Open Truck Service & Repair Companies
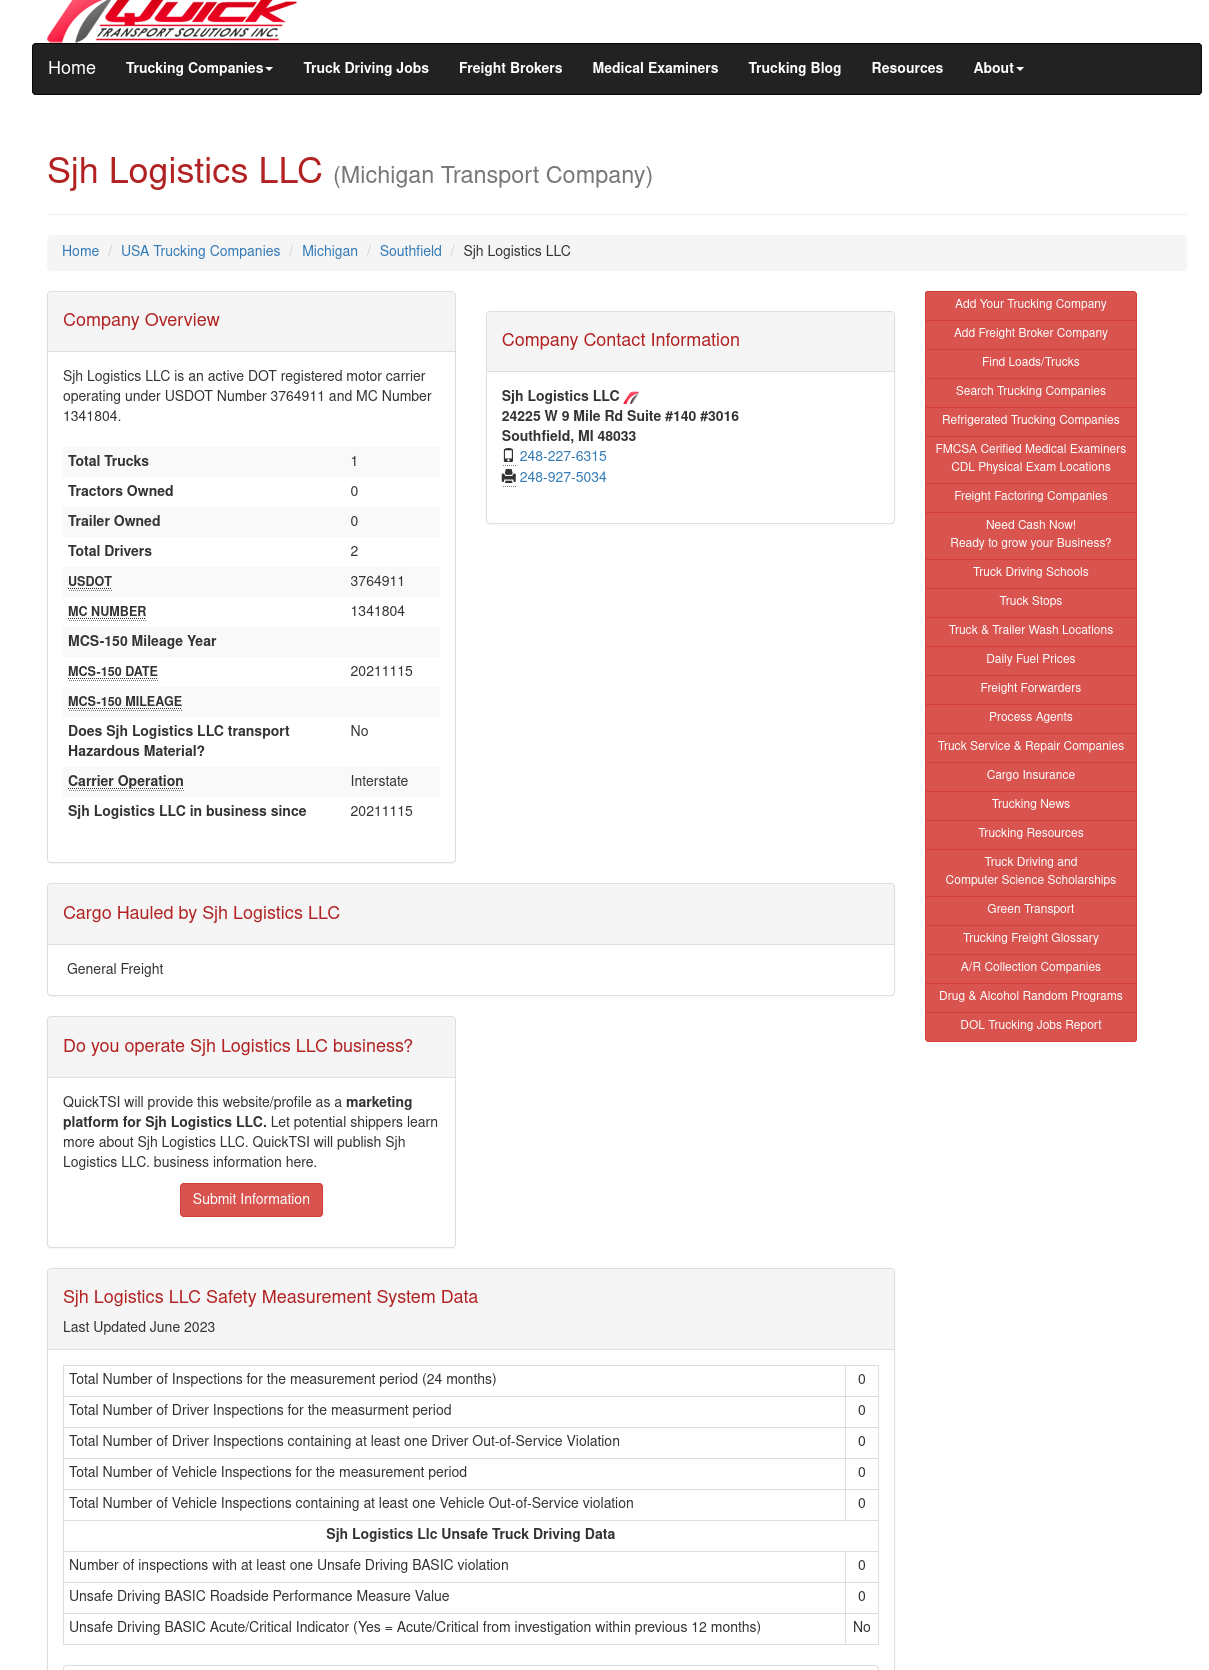This screenshot has width=1209, height=1670. [x=1030, y=747]
